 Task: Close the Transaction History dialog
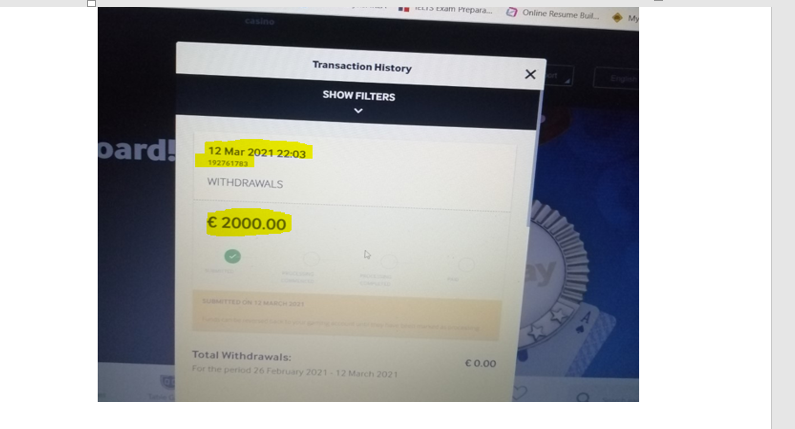pyautogui.click(x=530, y=75)
